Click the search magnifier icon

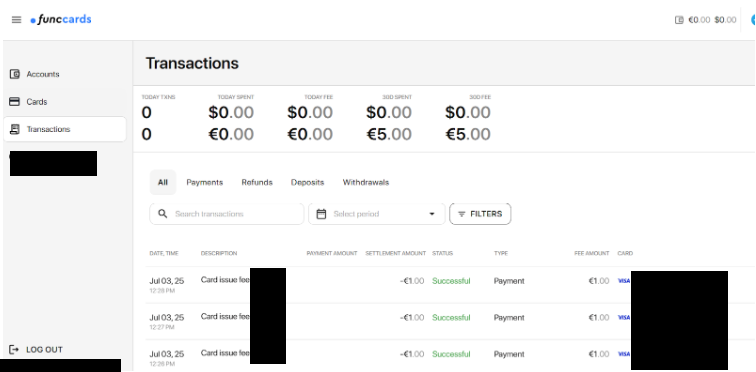point(162,213)
